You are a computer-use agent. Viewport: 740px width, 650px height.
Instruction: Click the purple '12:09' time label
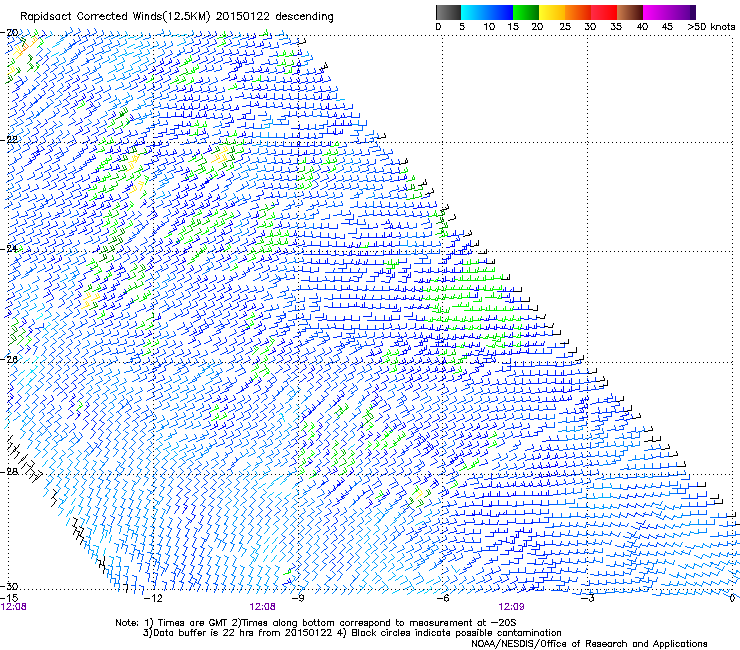[511, 607]
